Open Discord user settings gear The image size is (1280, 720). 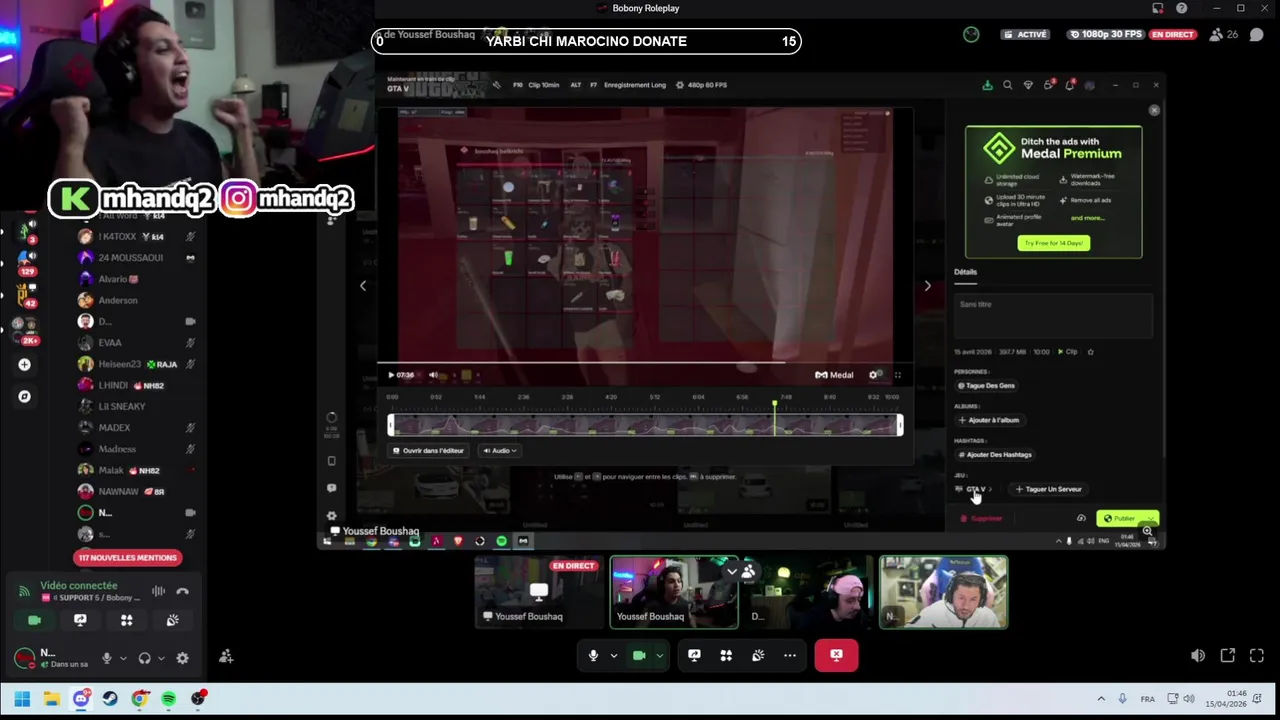click(182, 658)
